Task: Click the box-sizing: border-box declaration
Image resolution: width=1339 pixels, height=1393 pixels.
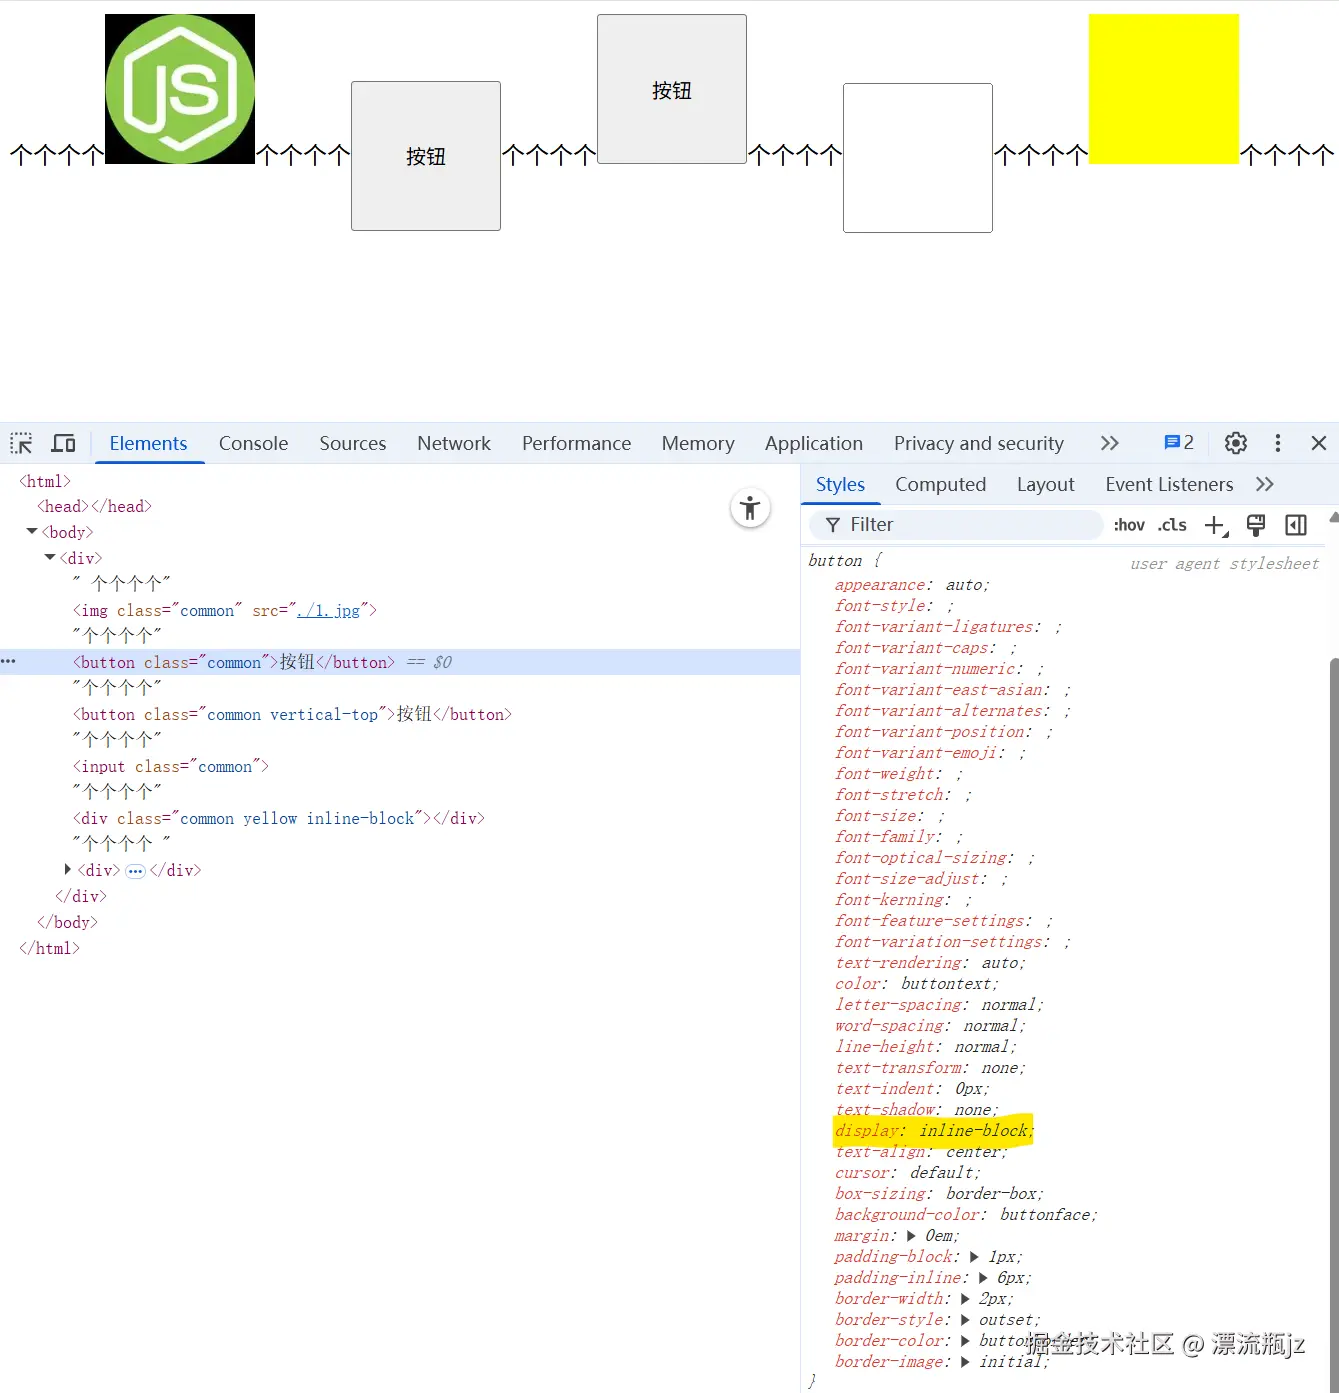Action: pos(939,1194)
